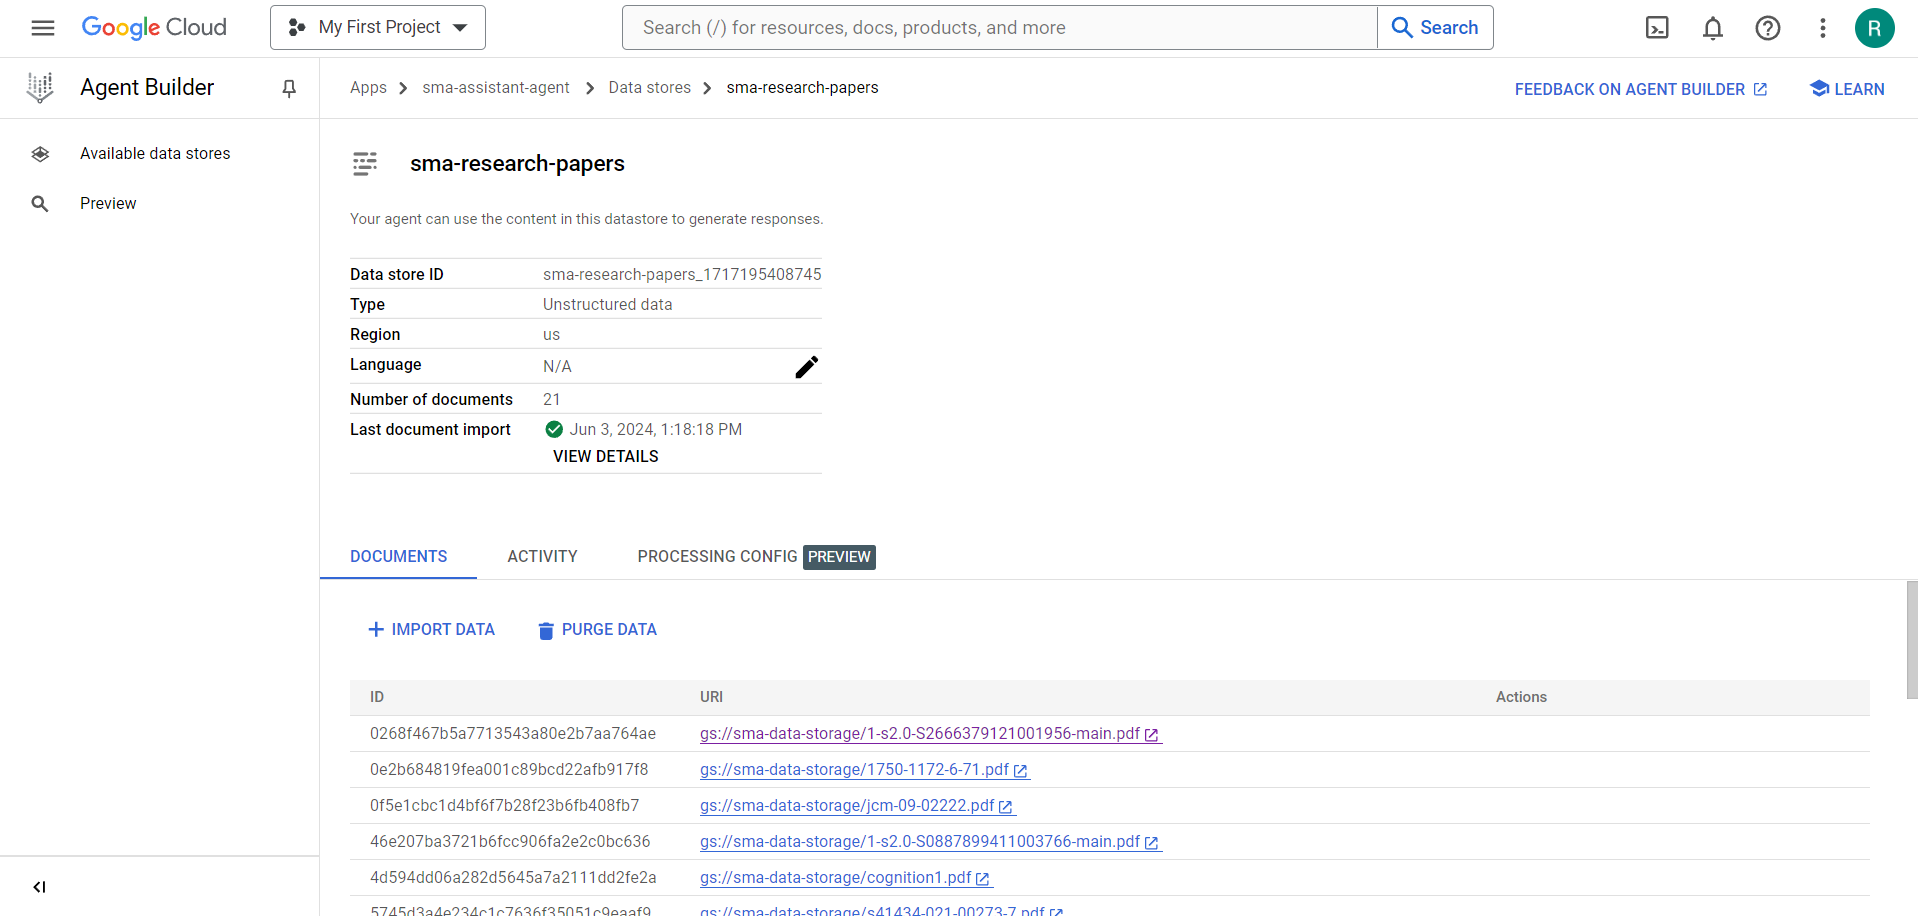This screenshot has width=1918, height=916.
Task: Open the notifications bell
Action: (1713, 28)
